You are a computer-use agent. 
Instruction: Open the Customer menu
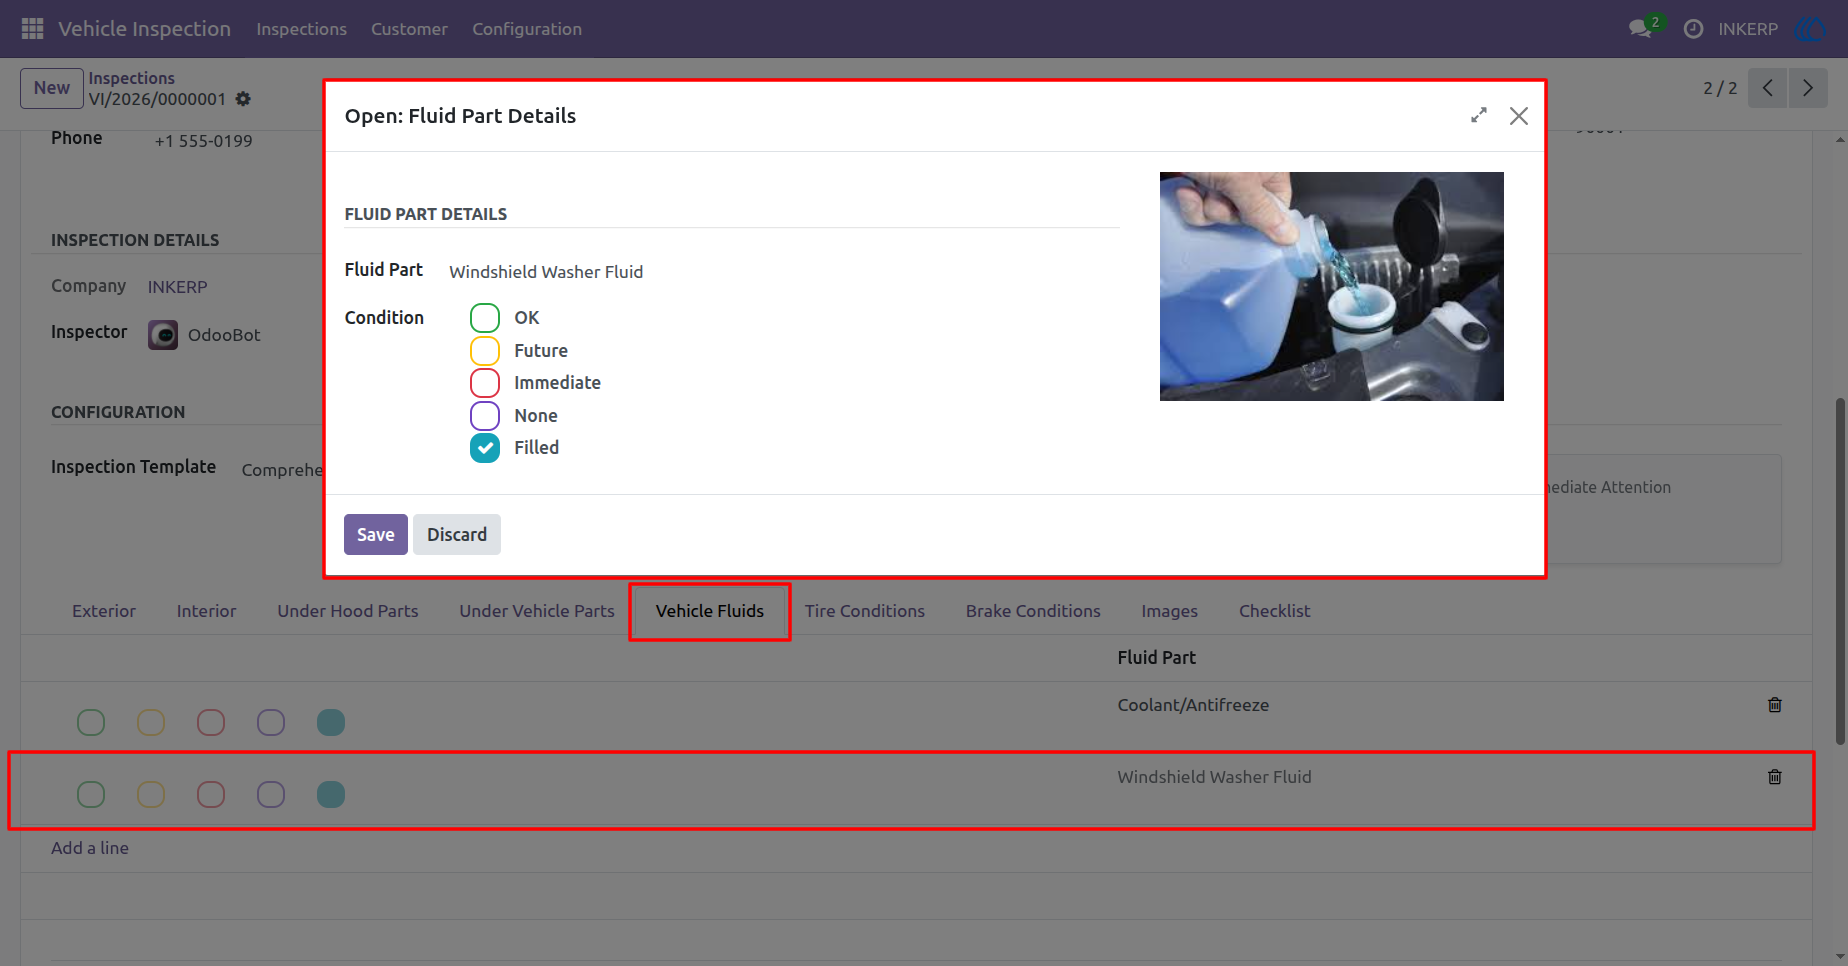[x=409, y=29]
